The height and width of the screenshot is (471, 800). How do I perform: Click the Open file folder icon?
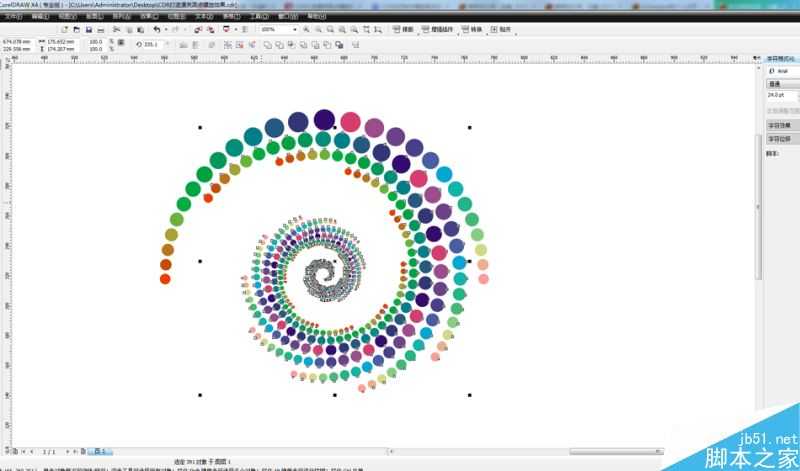tap(77, 30)
